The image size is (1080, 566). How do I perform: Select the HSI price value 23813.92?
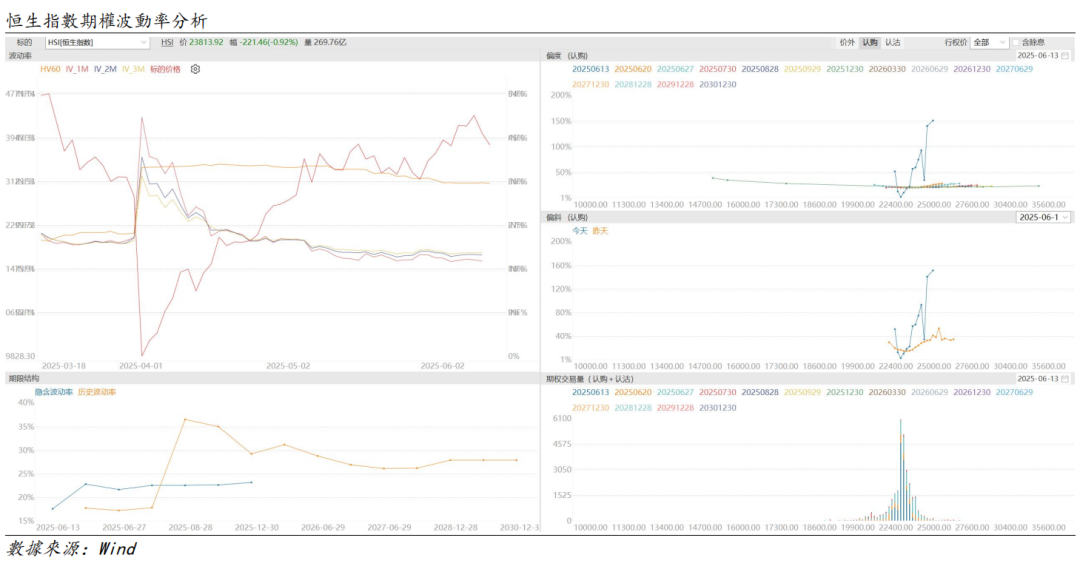pyautogui.click(x=206, y=42)
